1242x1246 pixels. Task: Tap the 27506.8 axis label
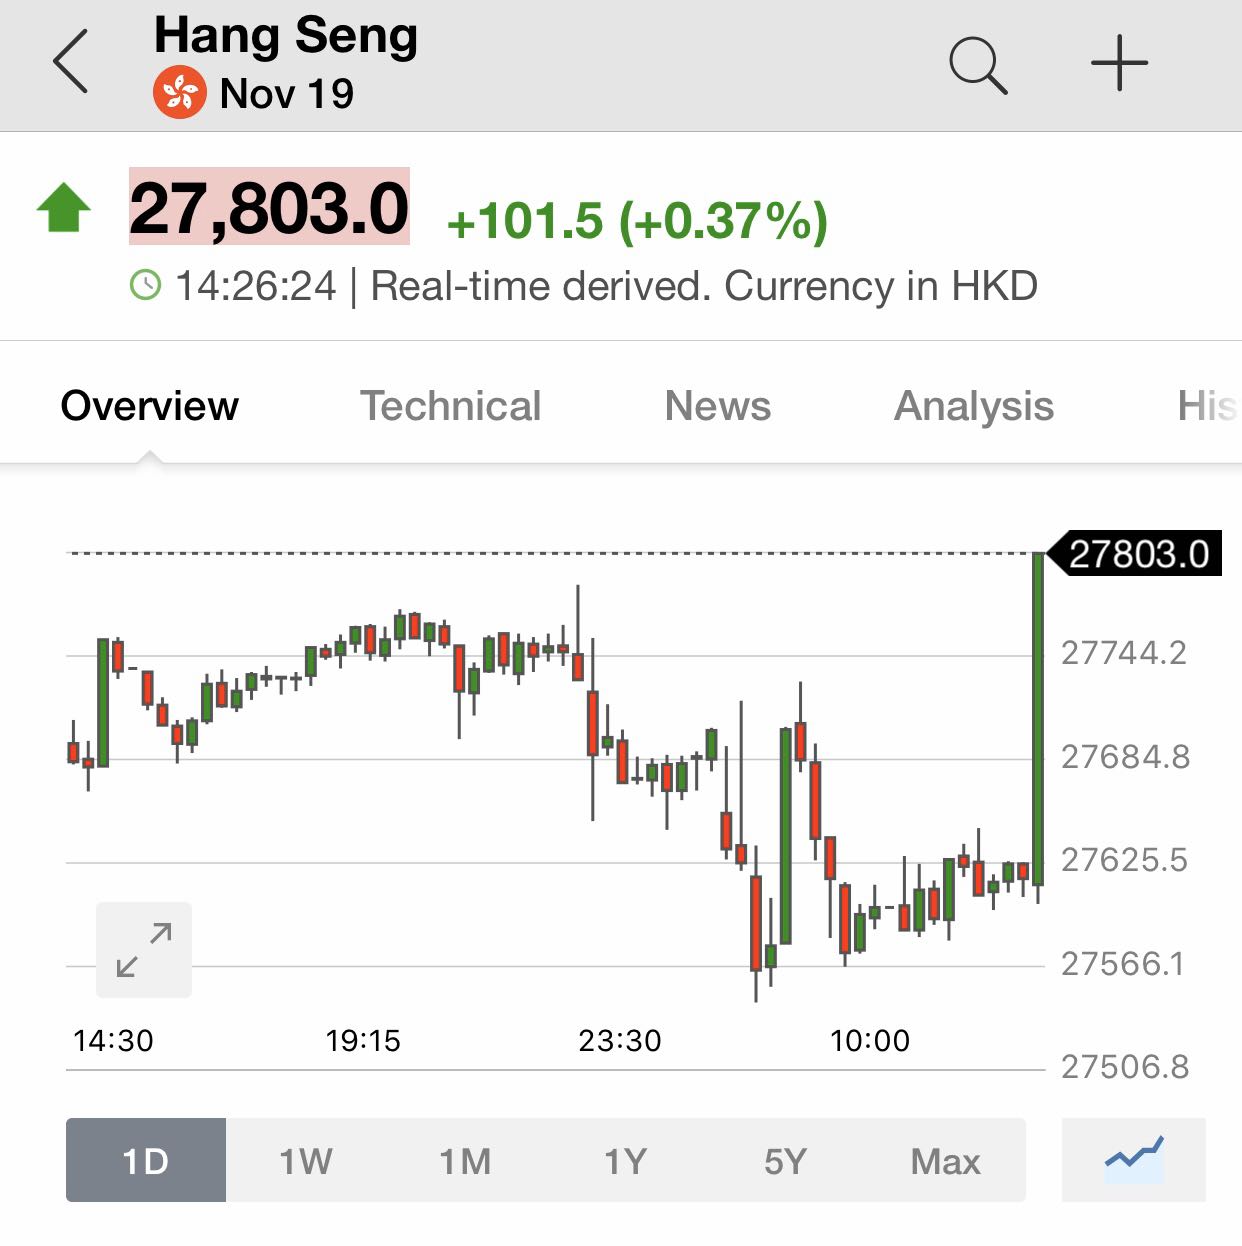point(1125,1067)
